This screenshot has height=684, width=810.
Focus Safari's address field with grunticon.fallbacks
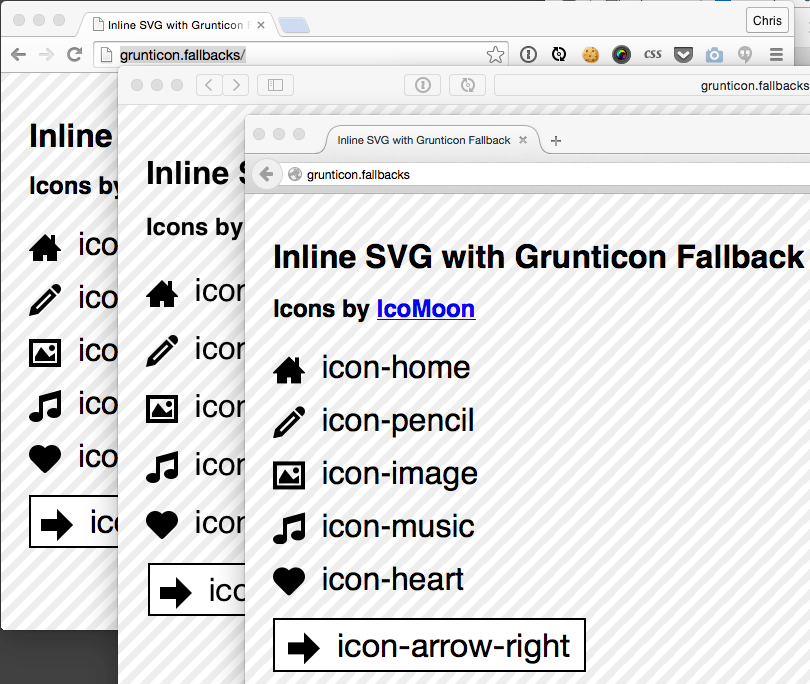652,85
